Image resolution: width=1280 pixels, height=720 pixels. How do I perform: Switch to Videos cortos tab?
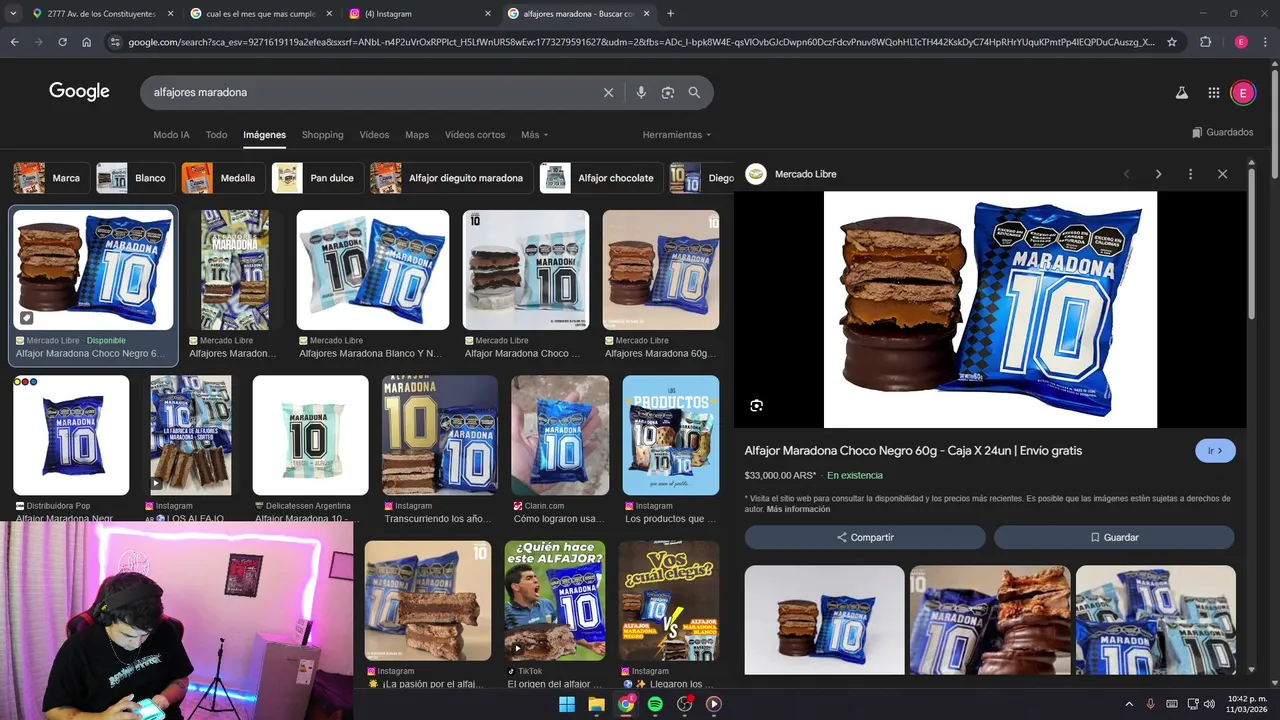[475, 135]
